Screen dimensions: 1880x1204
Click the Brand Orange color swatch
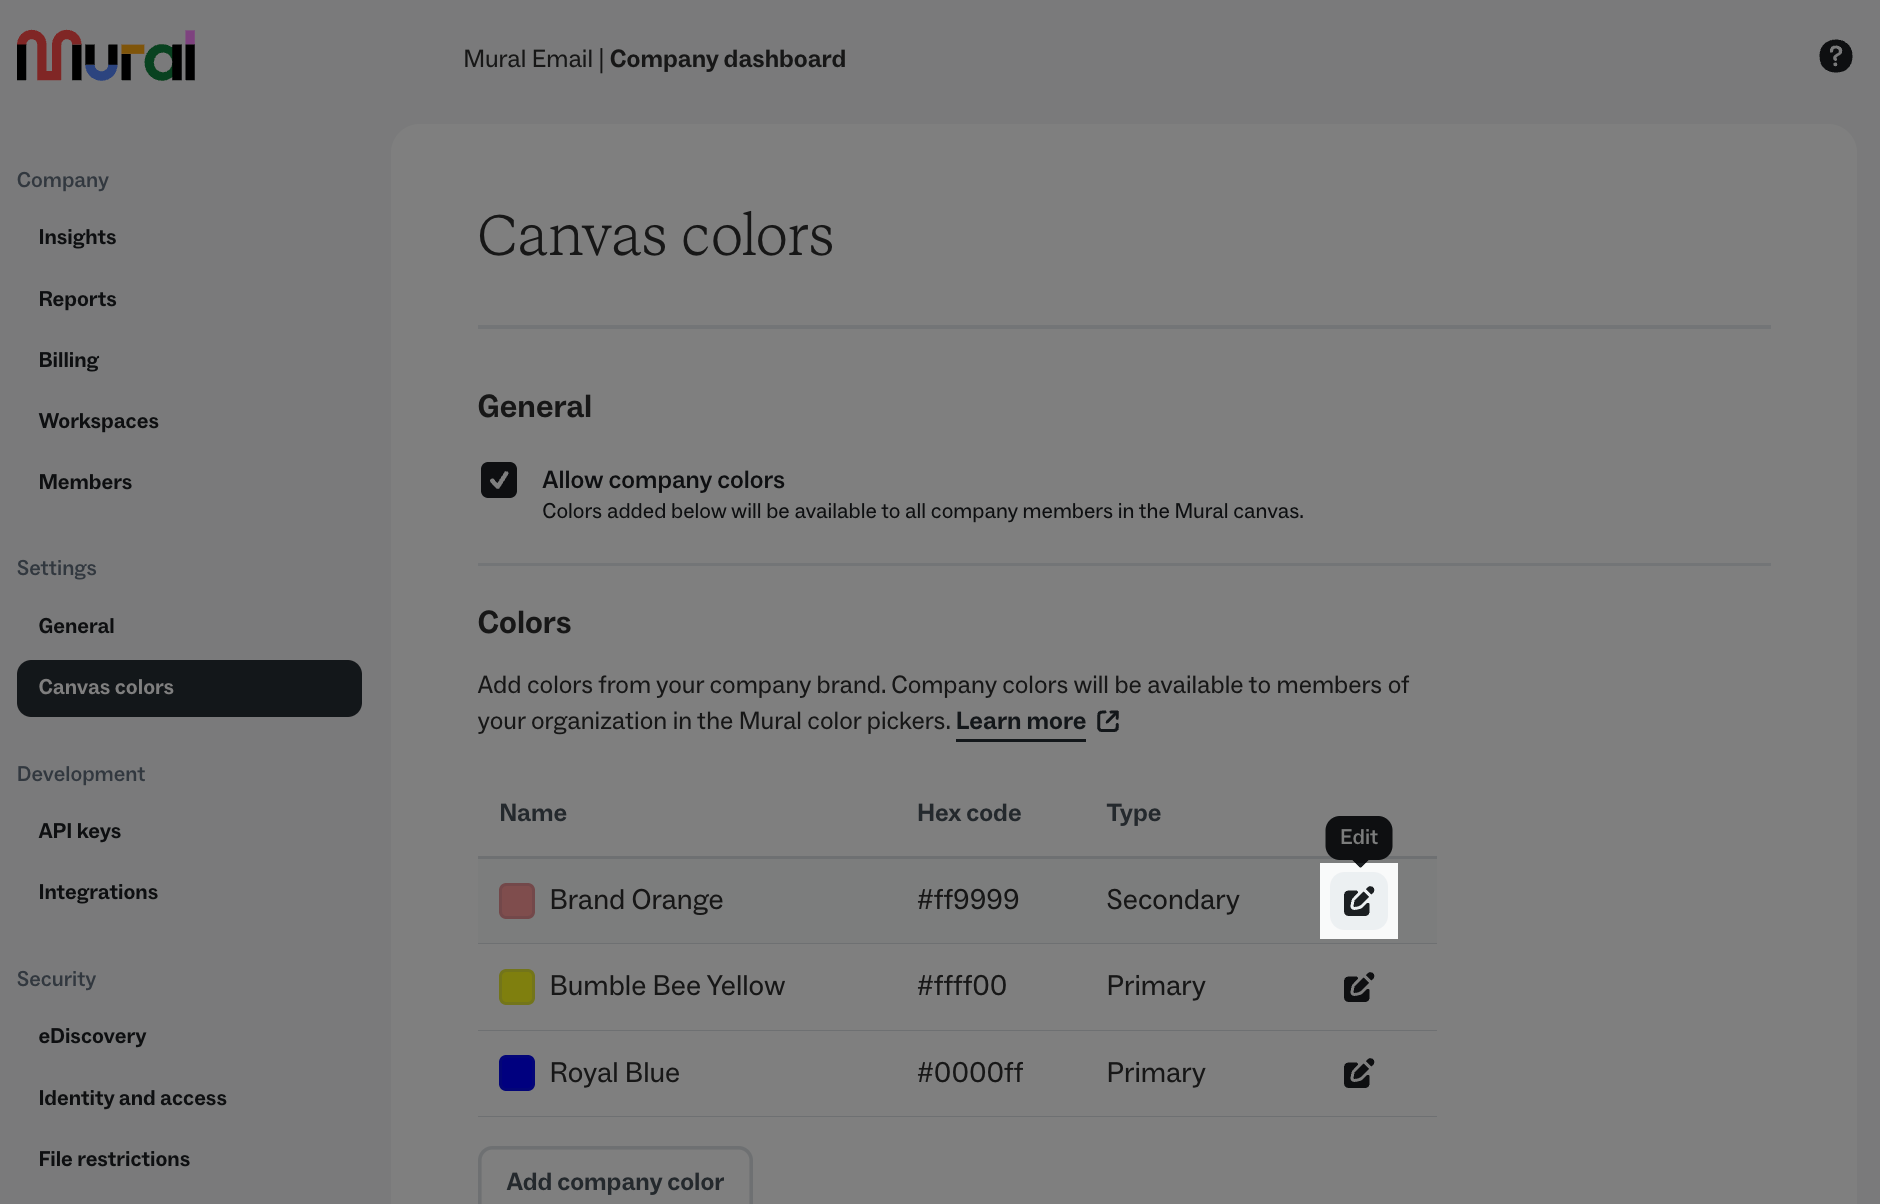pos(517,901)
